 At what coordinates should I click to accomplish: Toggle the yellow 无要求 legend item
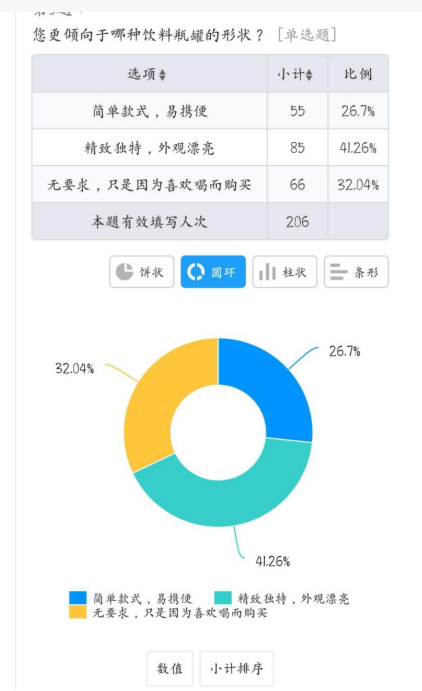168,613
